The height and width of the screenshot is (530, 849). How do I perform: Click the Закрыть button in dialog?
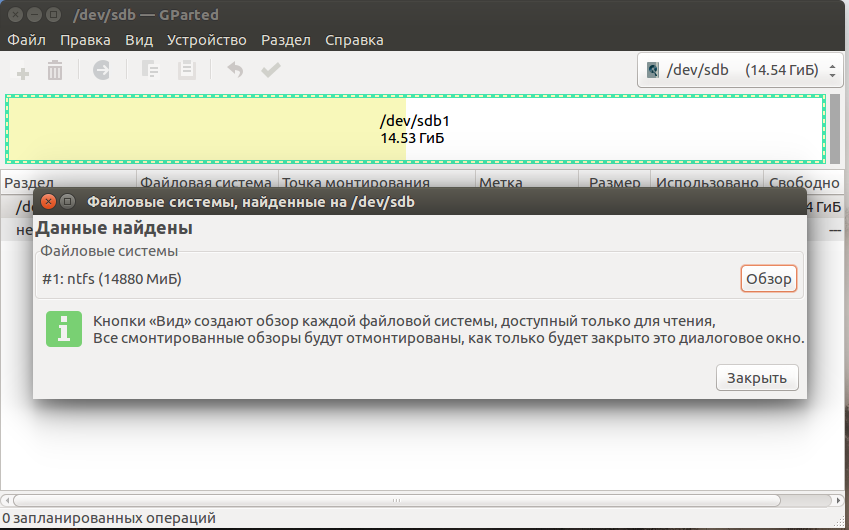click(757, 378)
